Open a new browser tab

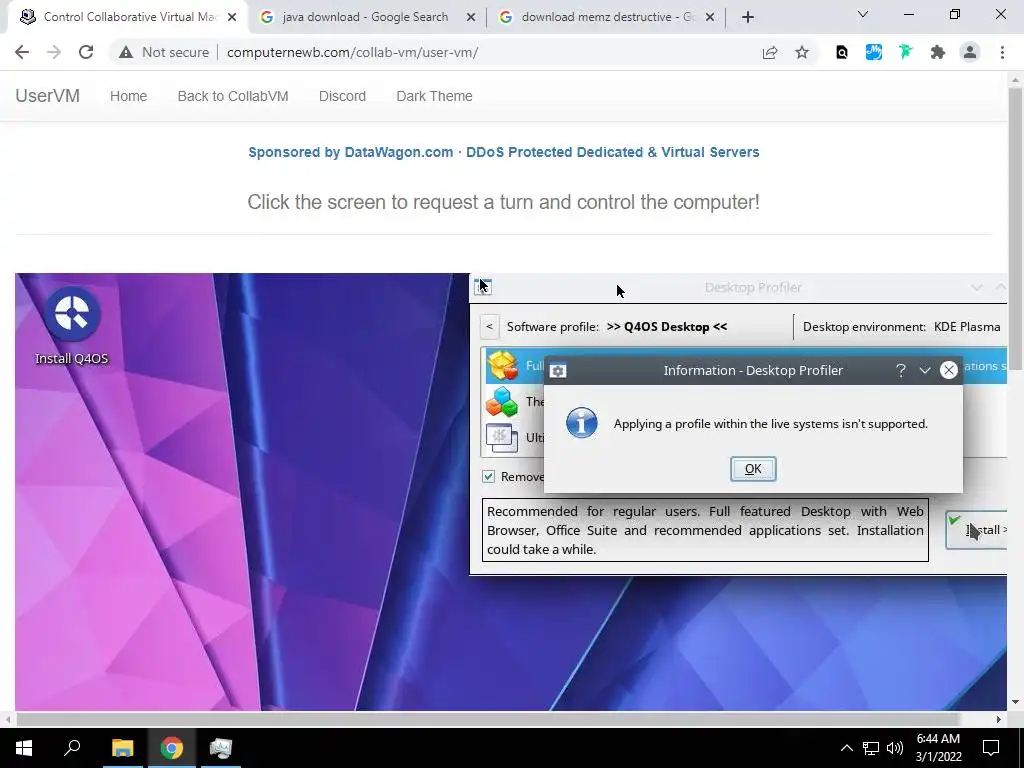coord(748,17)
